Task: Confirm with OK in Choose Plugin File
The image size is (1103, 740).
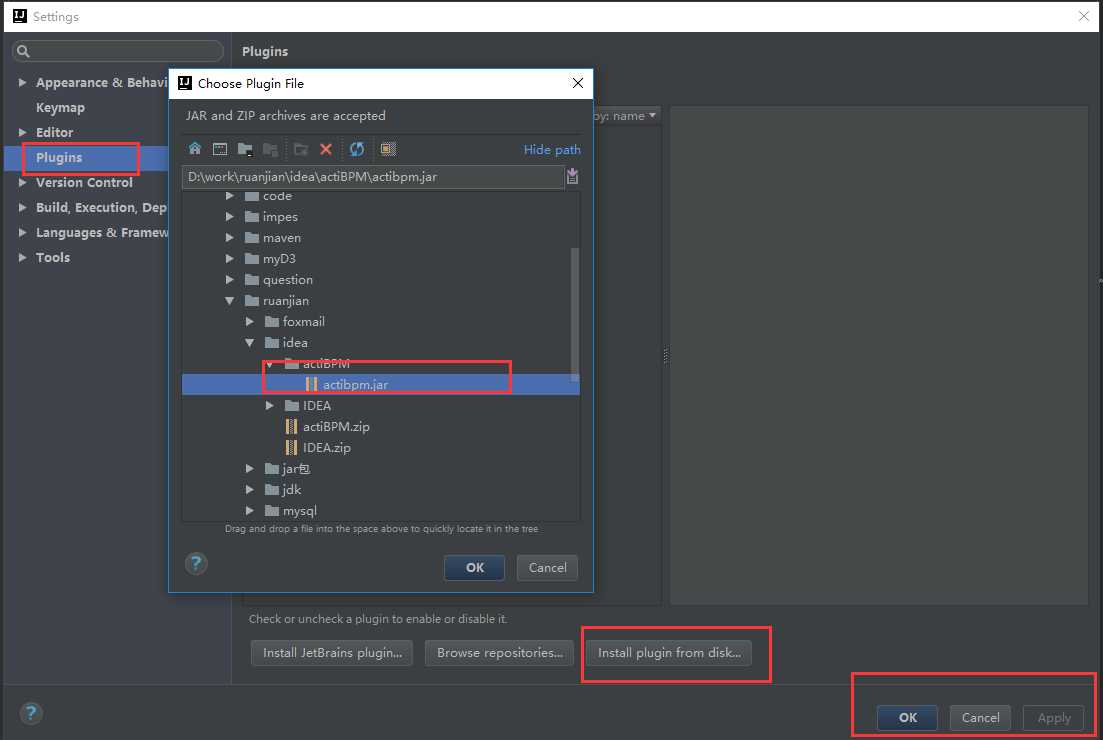Action: (x=475, y=568)
